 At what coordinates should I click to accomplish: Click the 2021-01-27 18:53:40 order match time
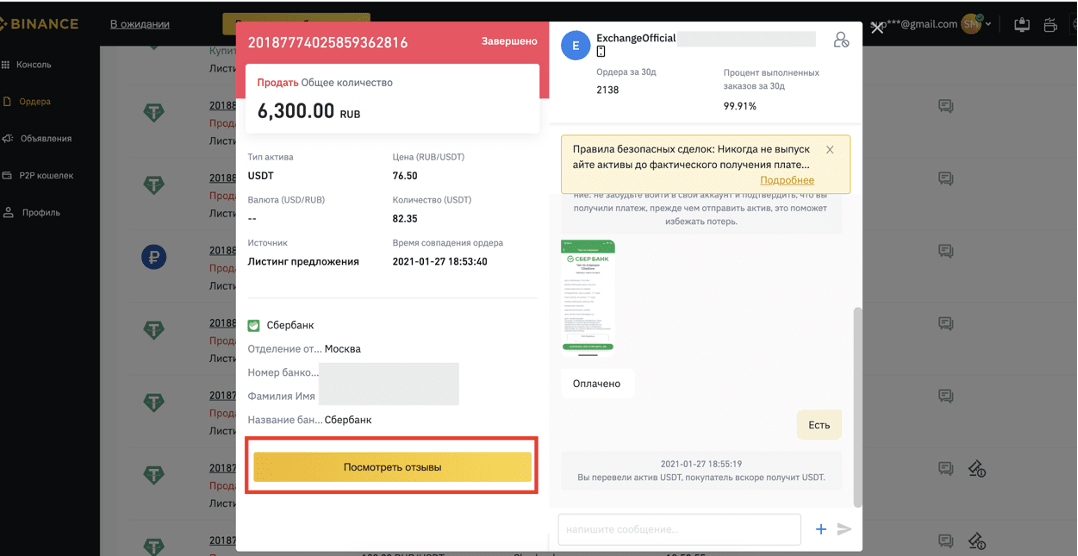[440, 262]
